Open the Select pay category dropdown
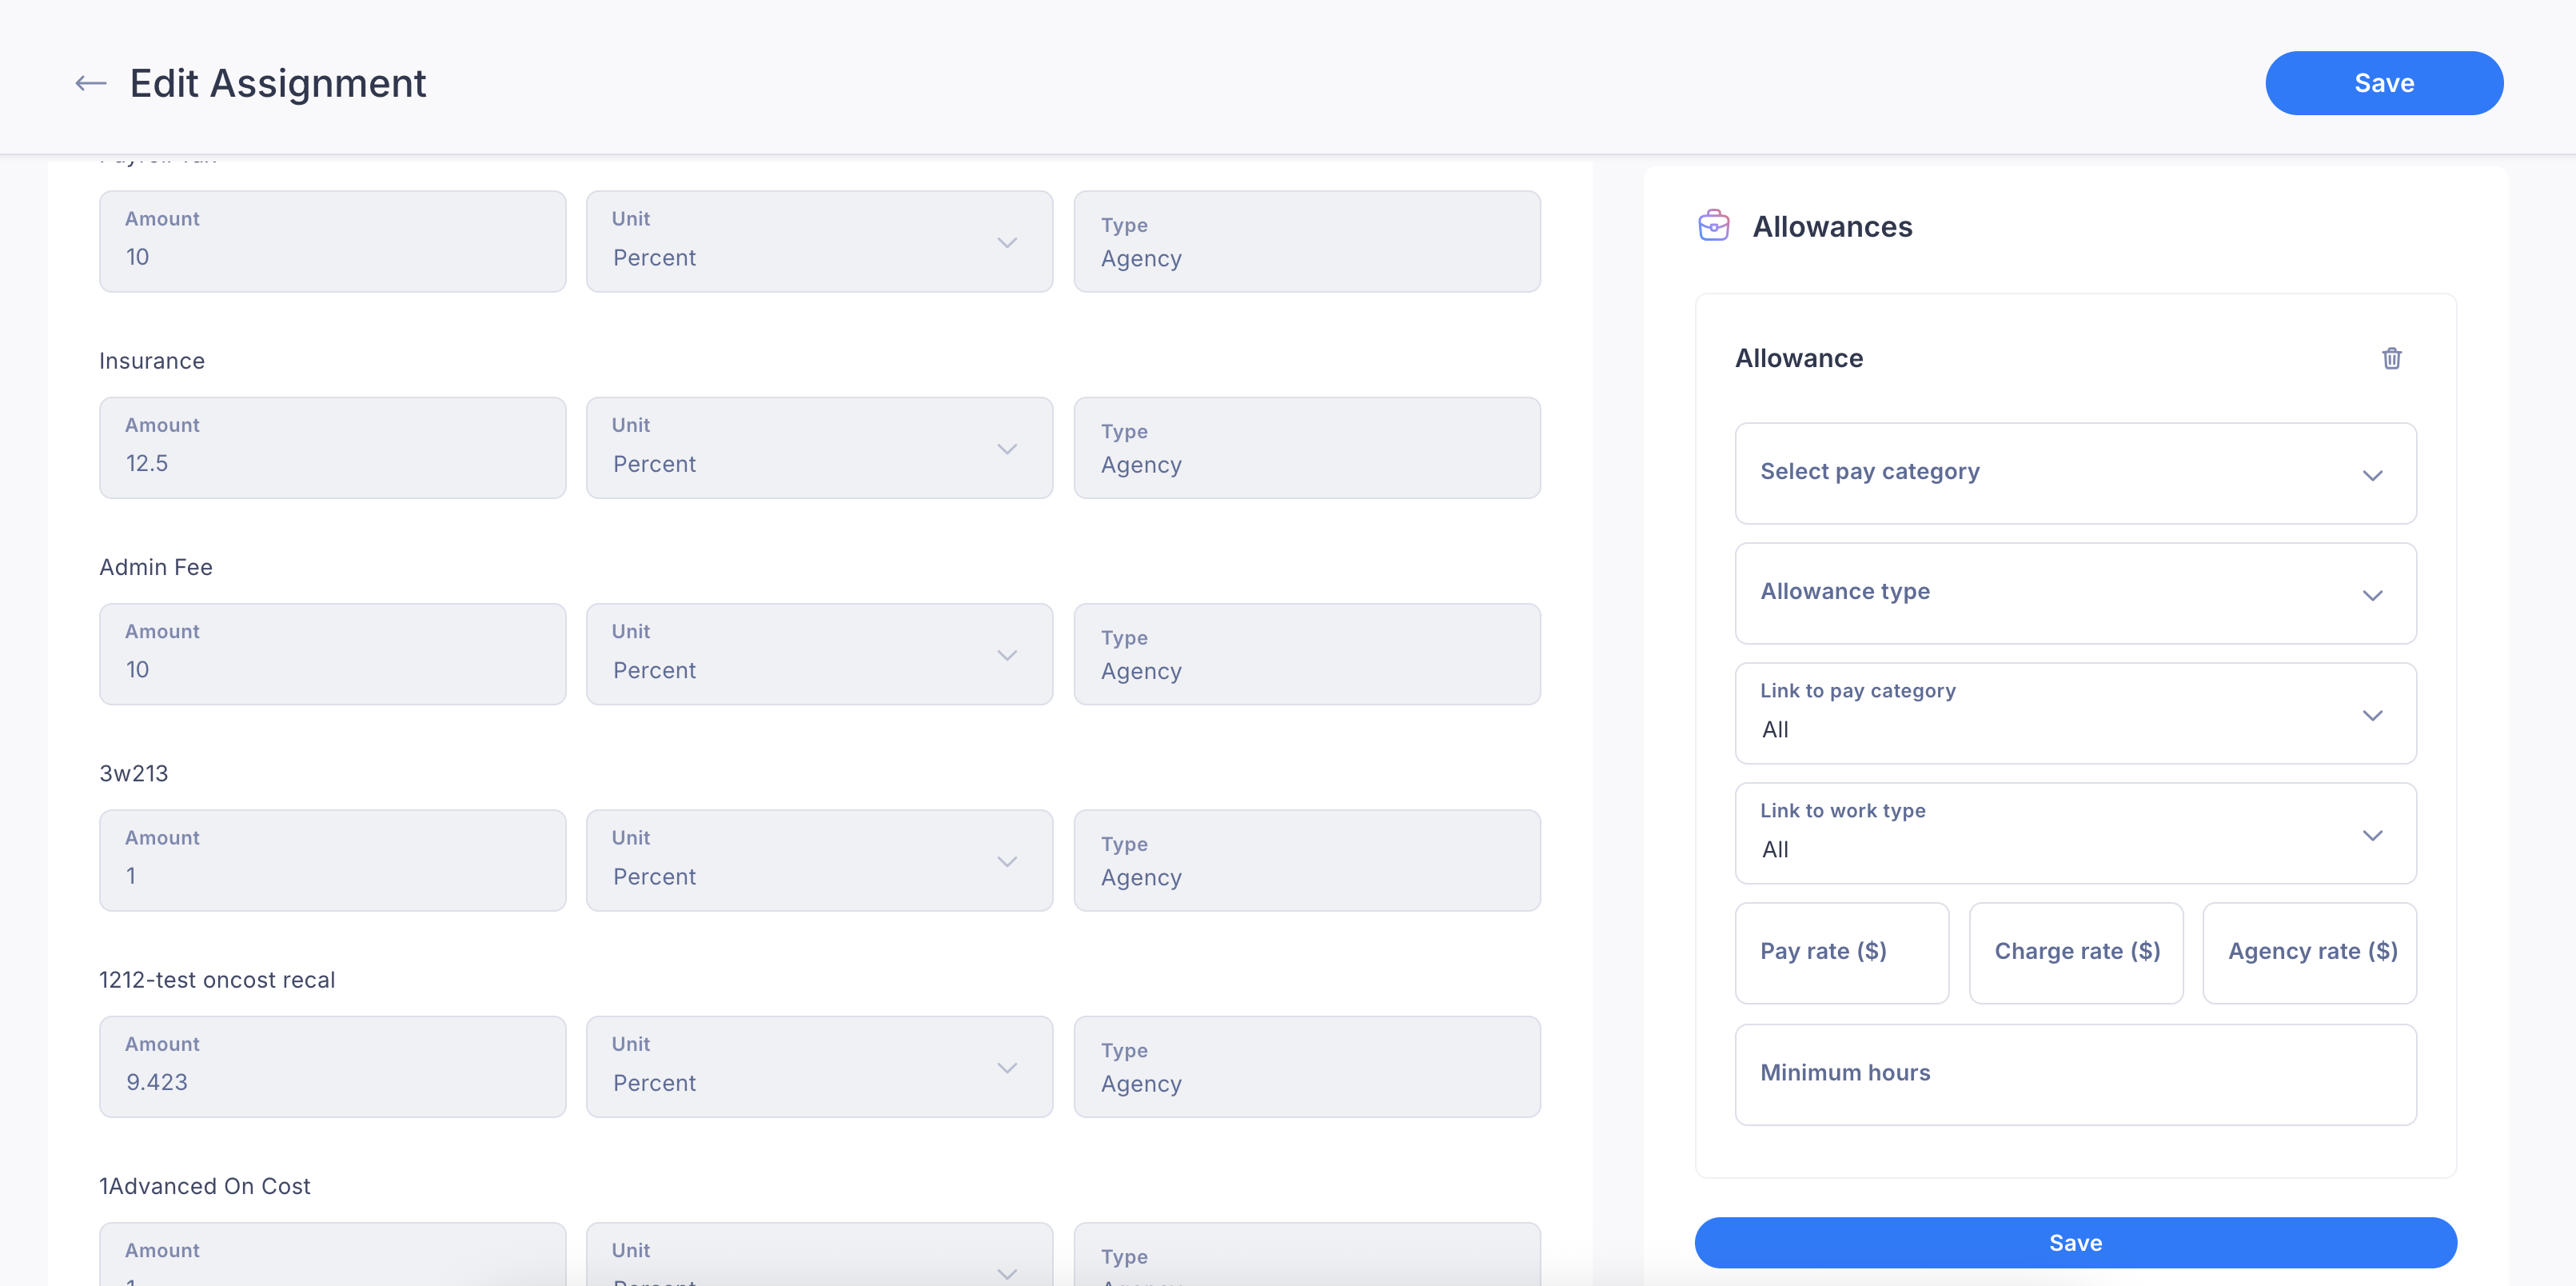2576x1286 pixels. (x=2075, y=473)
